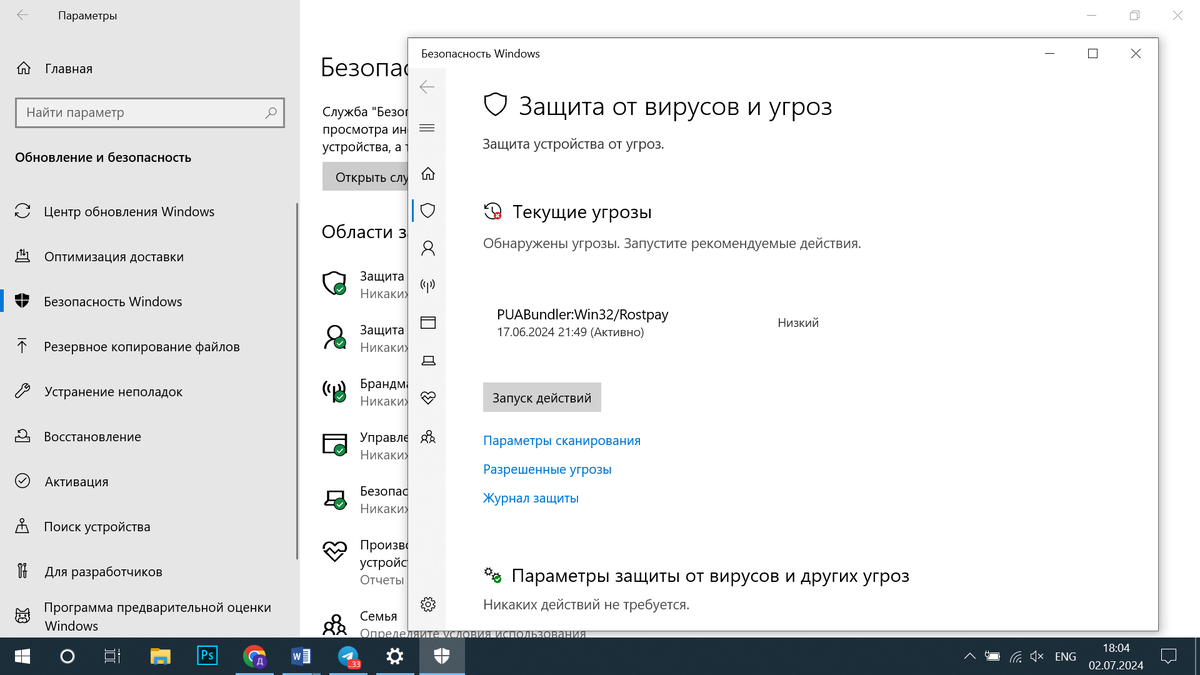Switch to Settings gear taskbar icon
The width and height of the screenshot is (1200, 675).
point(395,656)
